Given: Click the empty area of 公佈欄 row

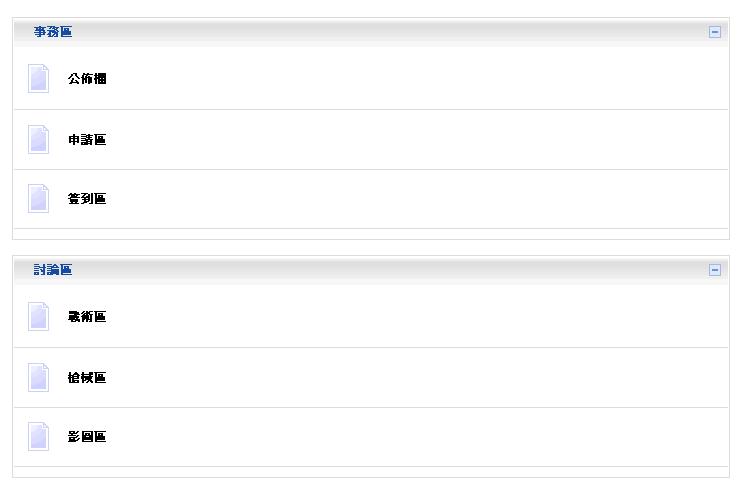Looking at the screenshot, I should pyautogui.click(x=414, y=78).
